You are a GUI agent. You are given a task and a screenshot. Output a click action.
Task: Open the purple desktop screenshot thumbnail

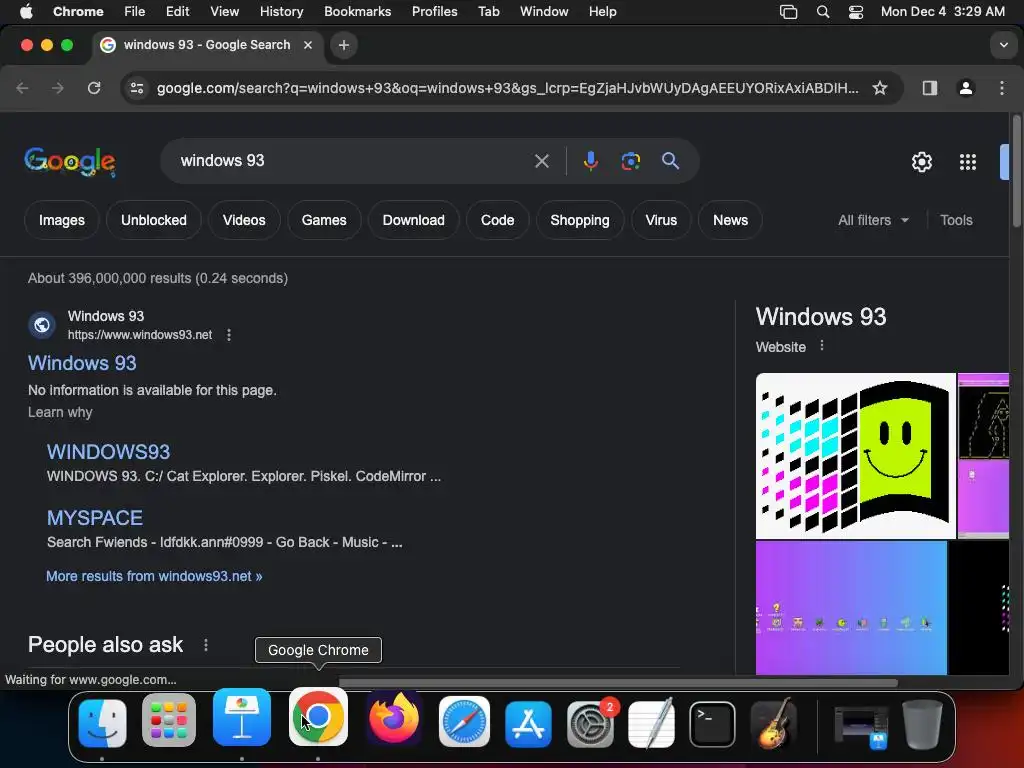(x=851, y=608)
